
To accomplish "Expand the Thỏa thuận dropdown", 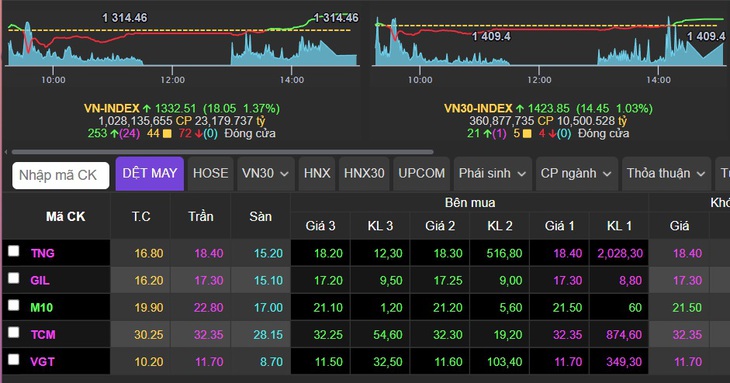I will pos(666,174).
